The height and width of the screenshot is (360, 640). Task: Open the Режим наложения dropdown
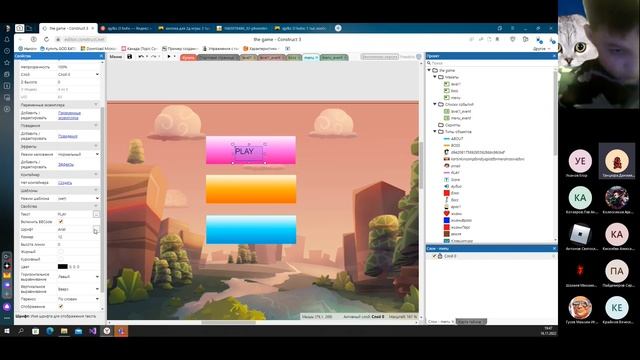point(78,154)
